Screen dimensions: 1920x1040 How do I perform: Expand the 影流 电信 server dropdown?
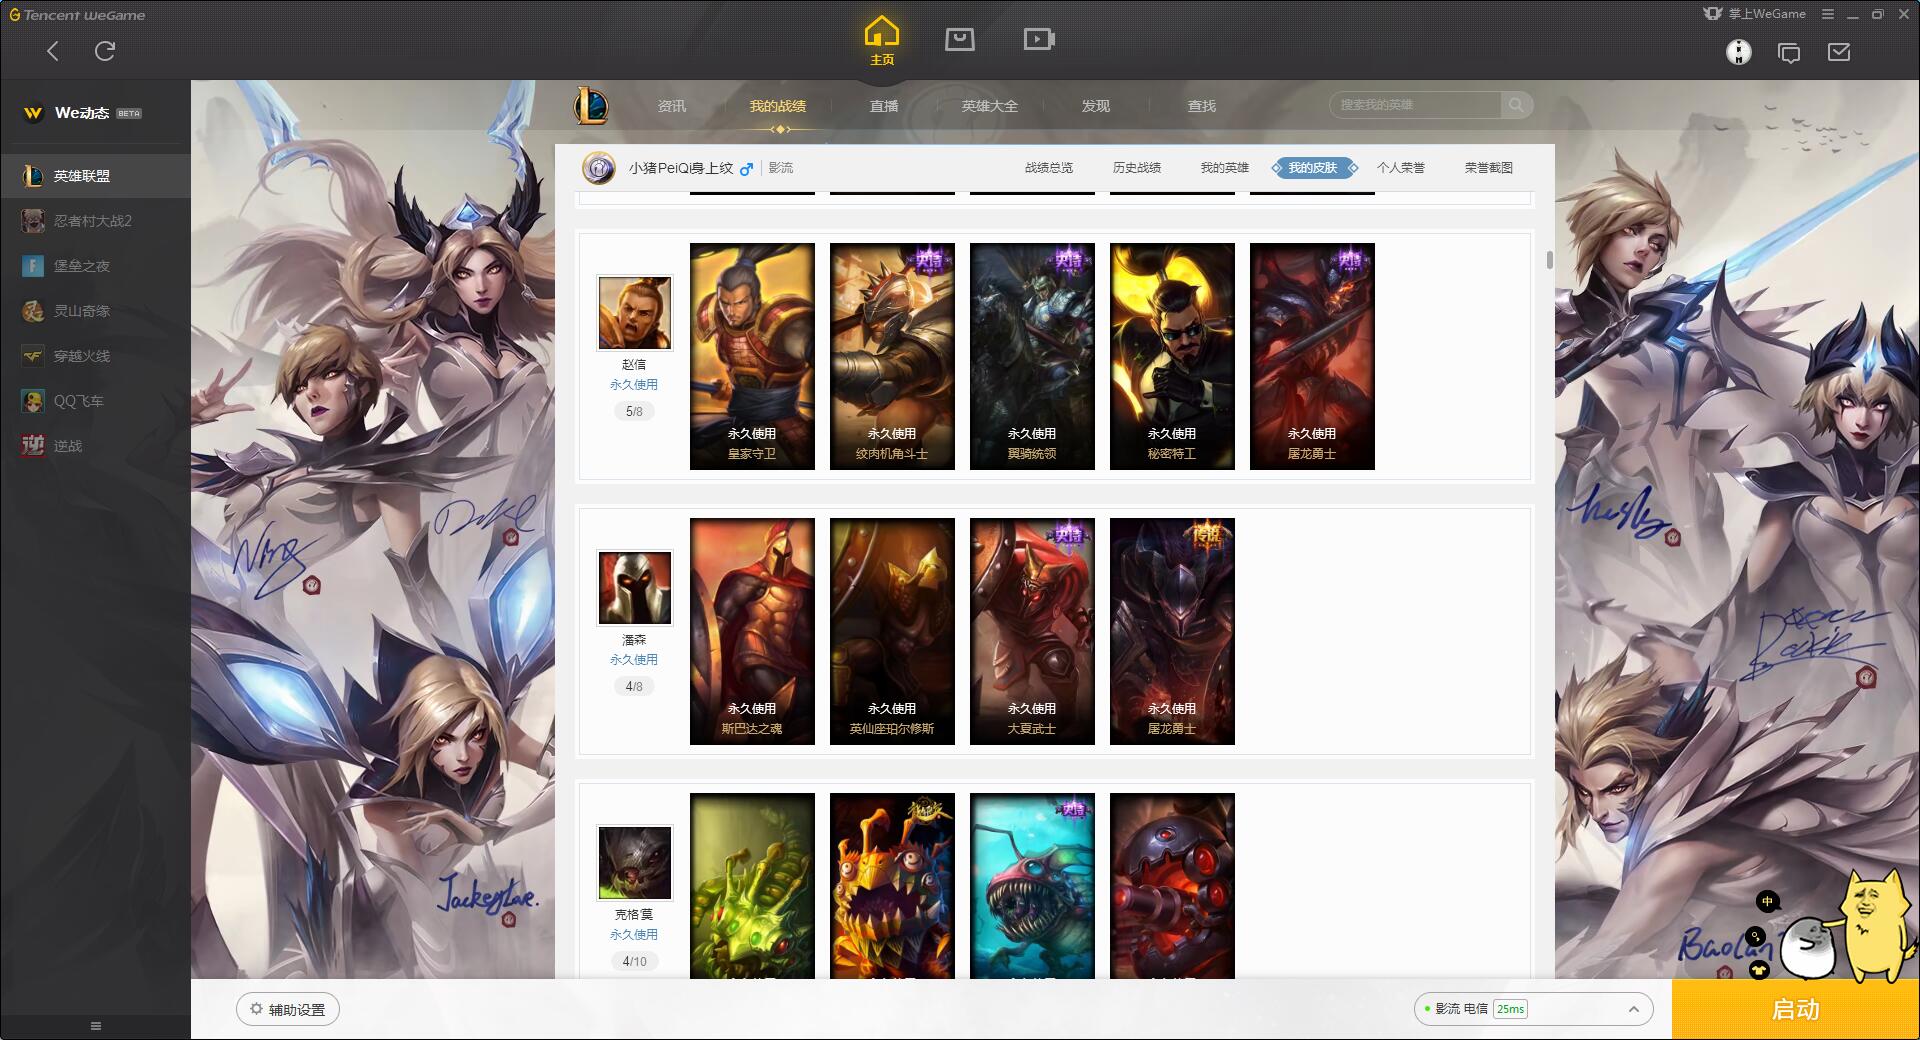[1533, 1009]
